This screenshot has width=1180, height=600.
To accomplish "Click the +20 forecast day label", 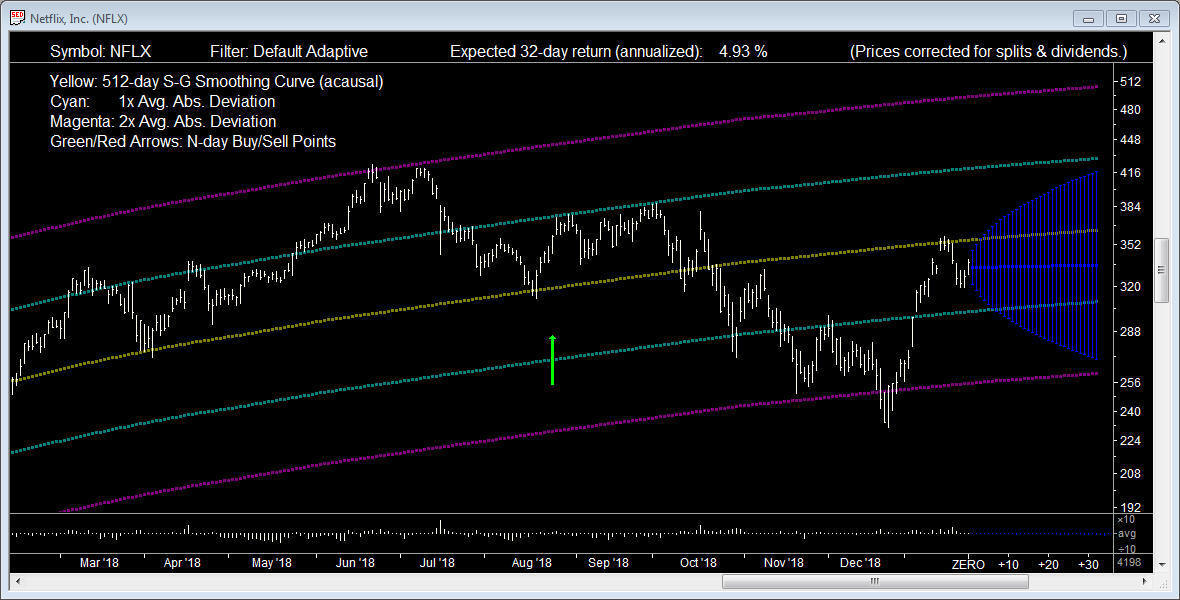I will pyautogui.click(x=1048, y=565).
